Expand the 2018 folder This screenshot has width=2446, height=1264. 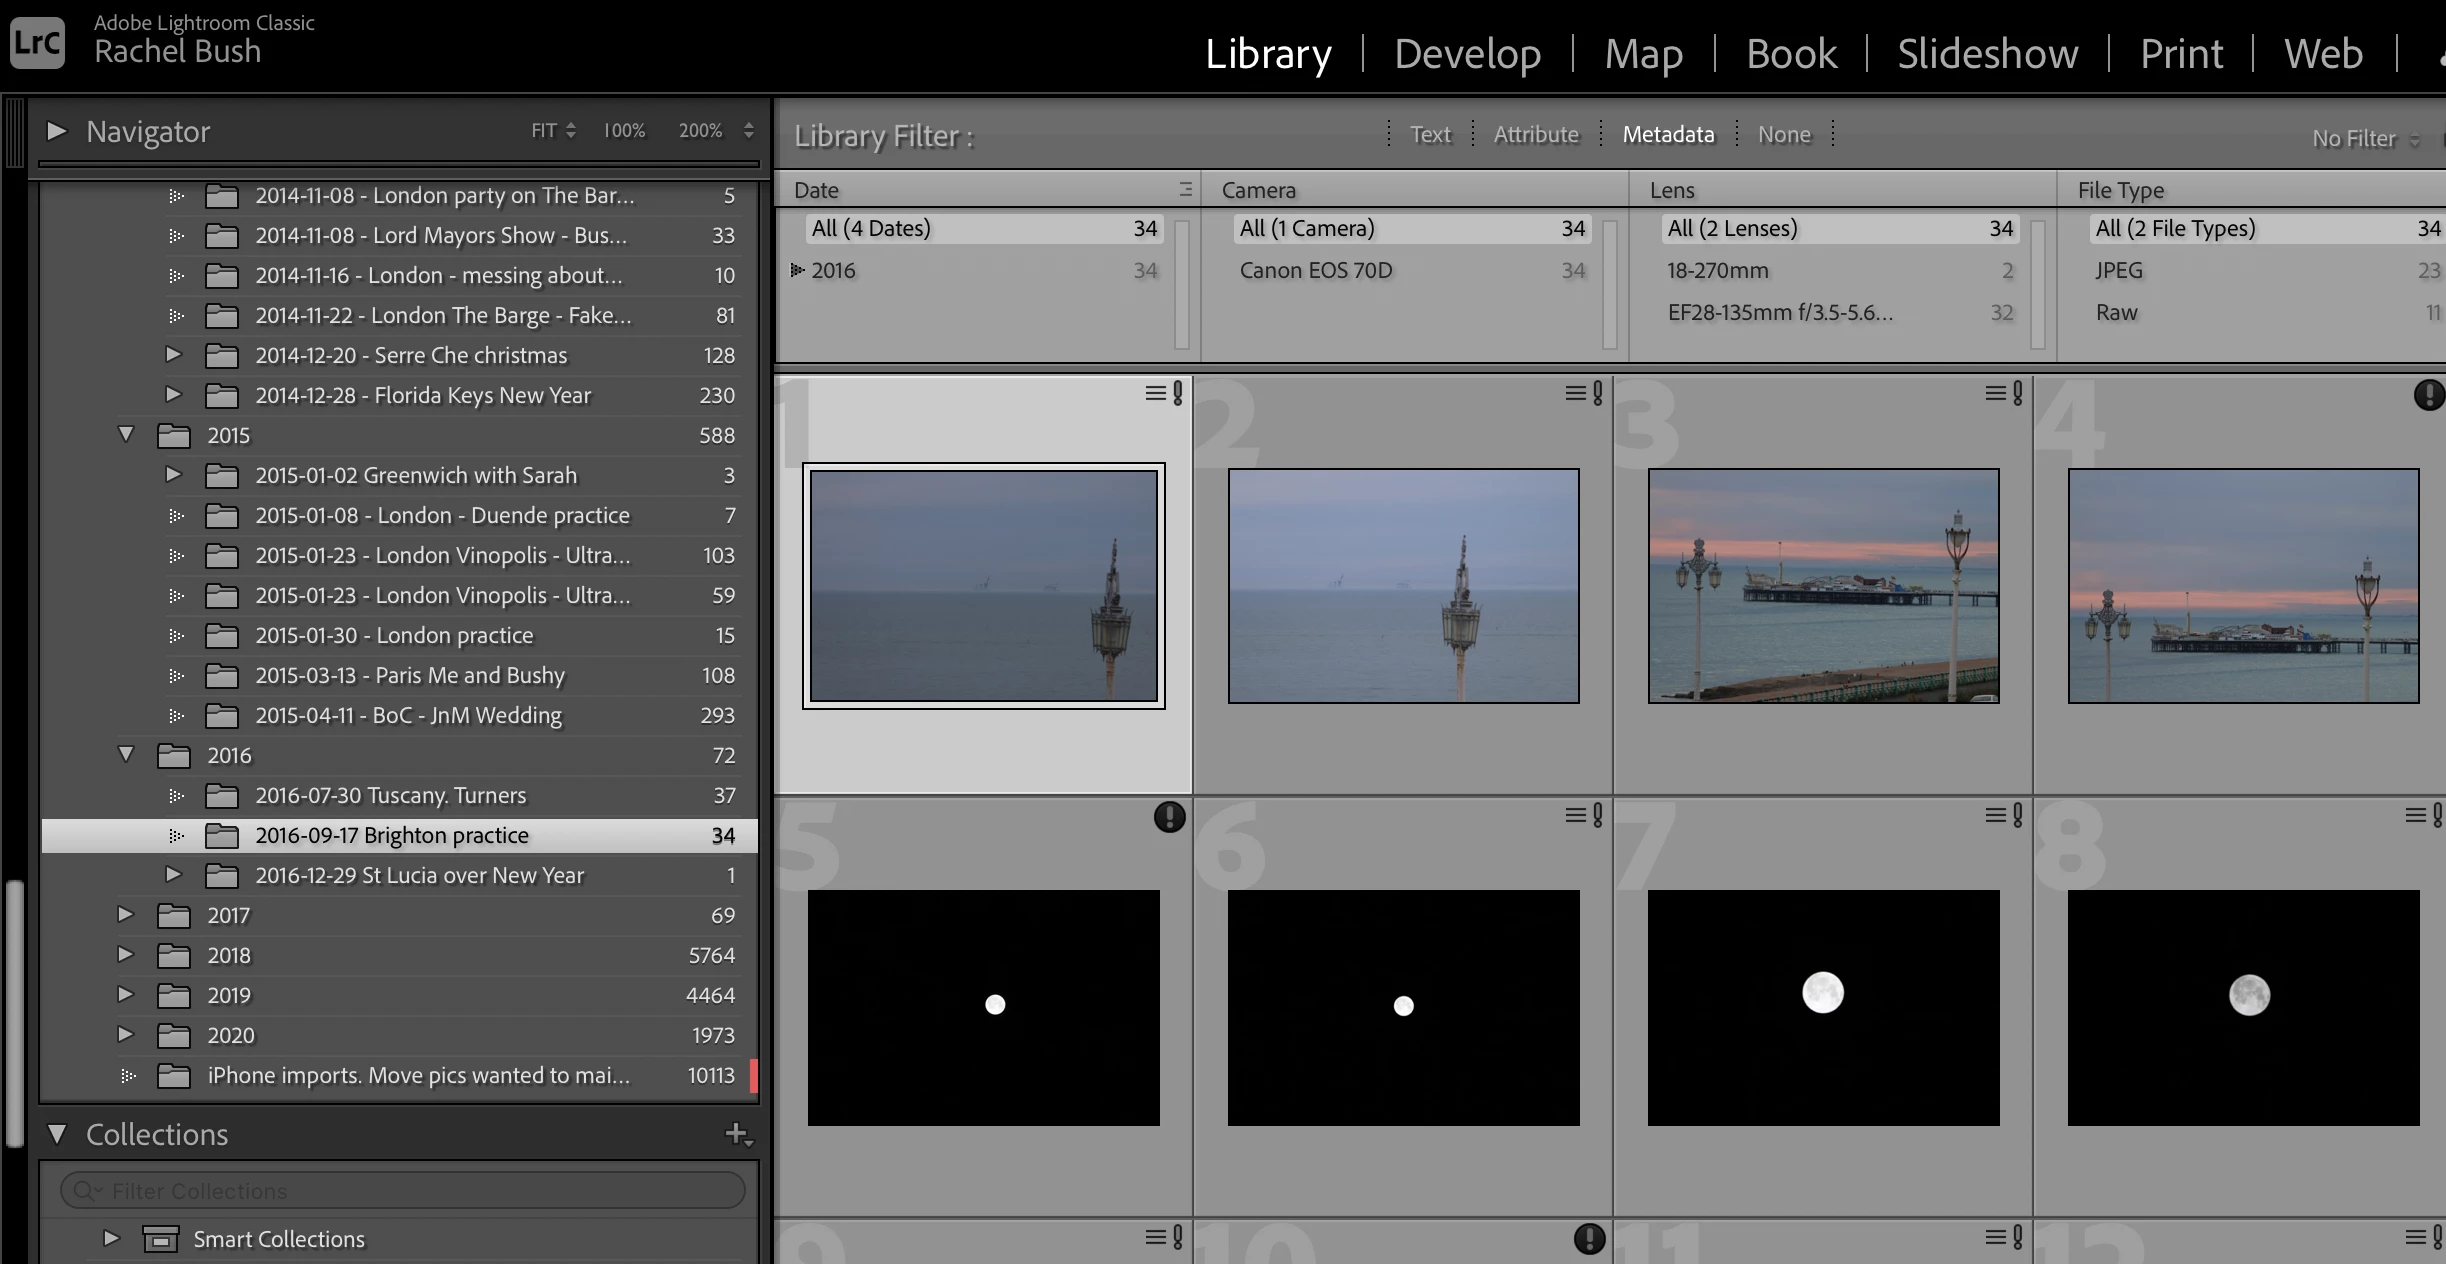(126, 955)
